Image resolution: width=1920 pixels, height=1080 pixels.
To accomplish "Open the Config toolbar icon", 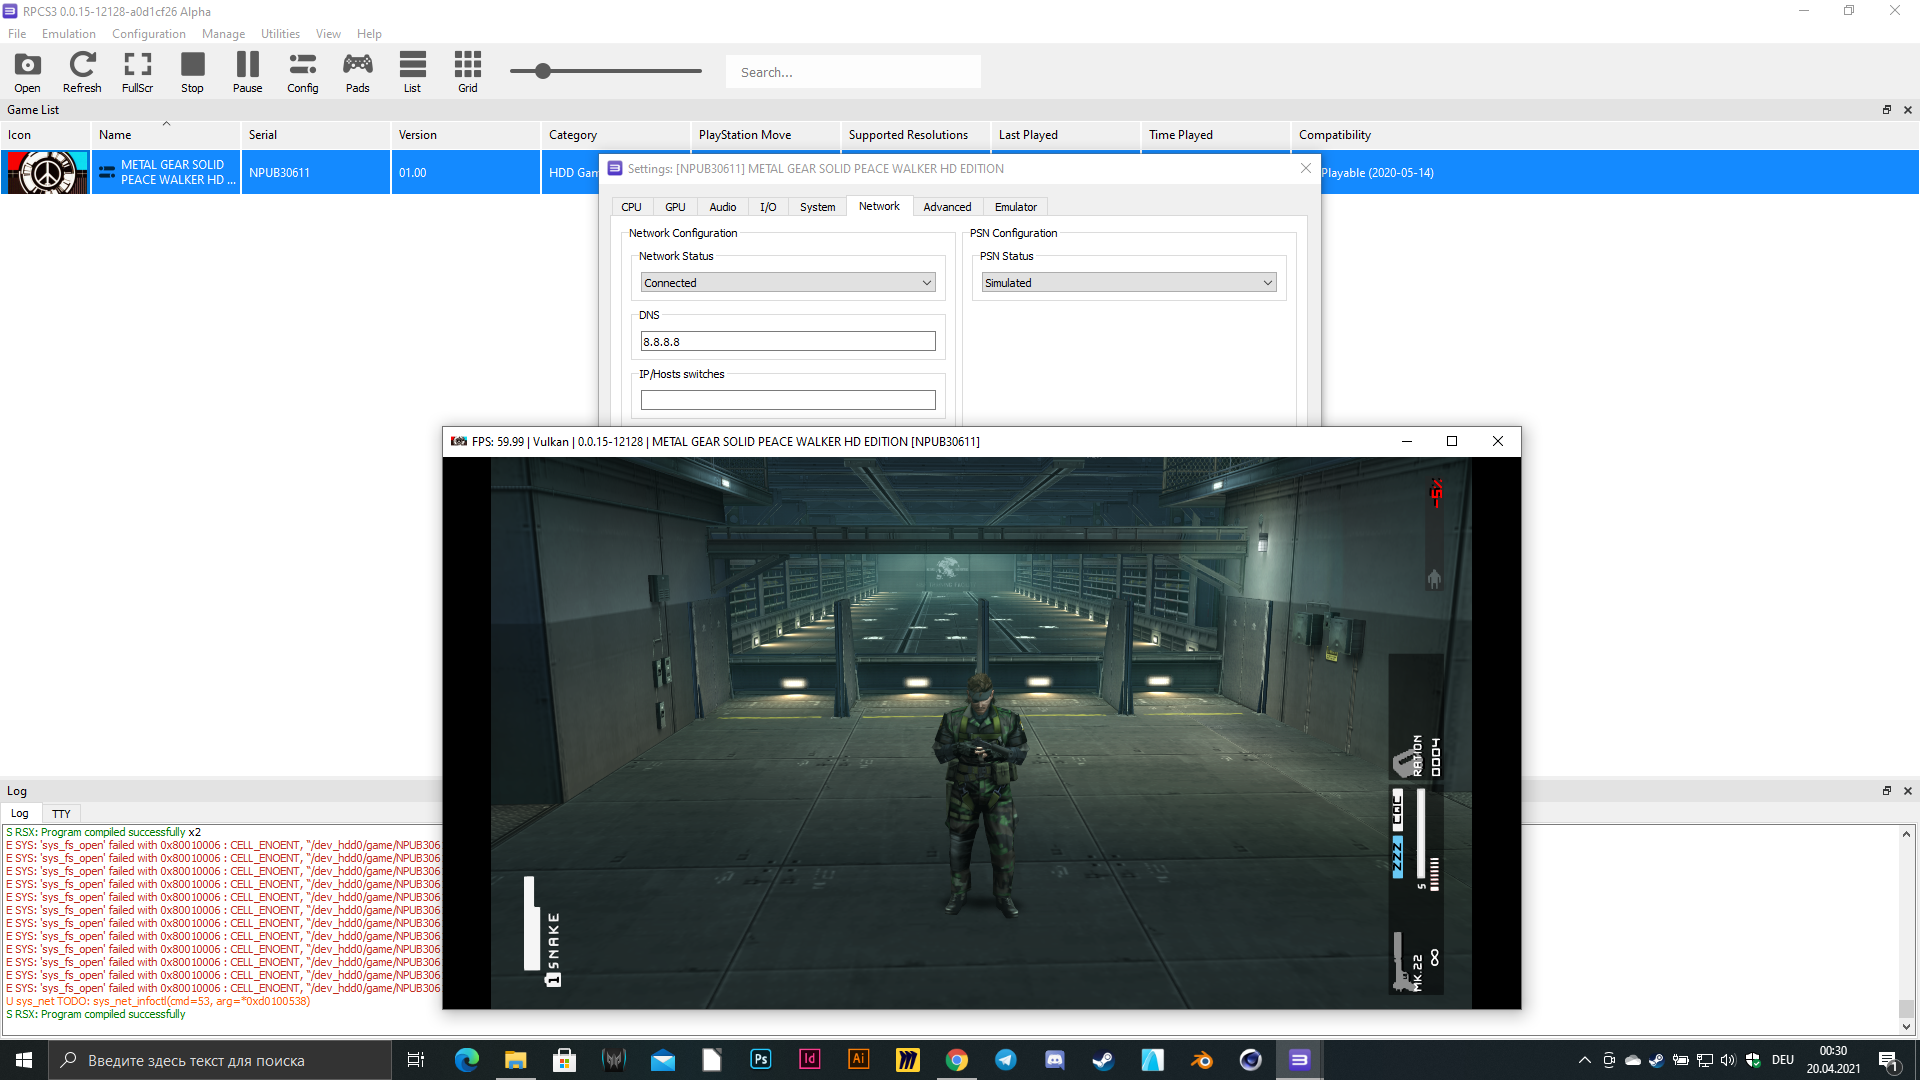I will [302, 72].
